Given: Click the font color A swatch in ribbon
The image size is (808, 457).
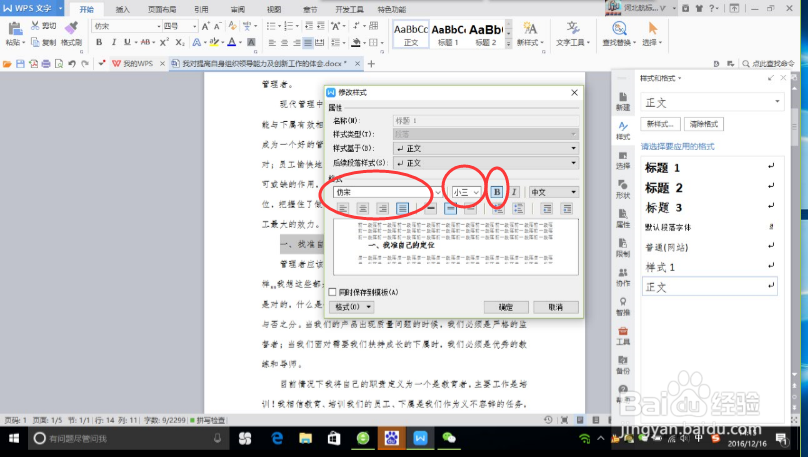Looking at the screenshot, I should [x=232, y=42].
